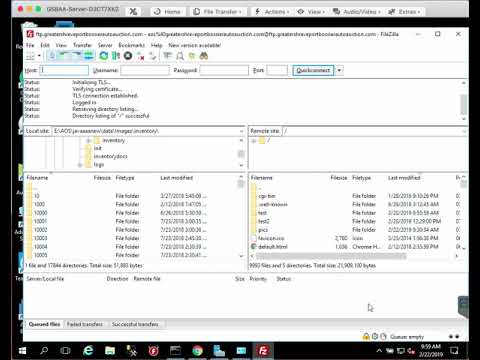Toggle the message log display
The image size is (480, 360).
(x=52, y=56)
